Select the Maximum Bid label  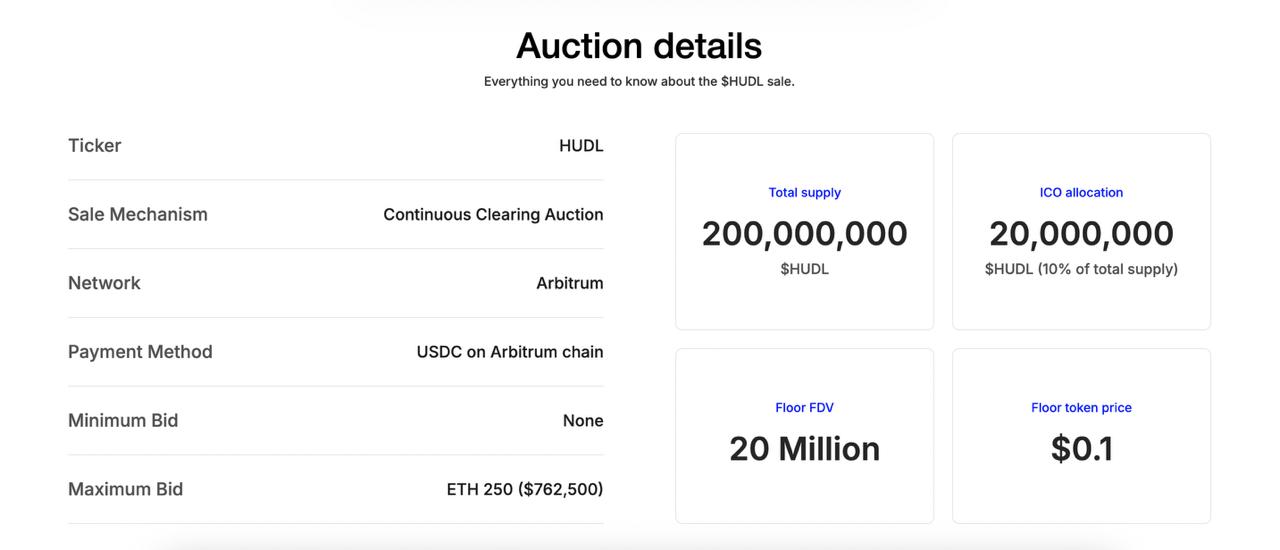point(125,490)
